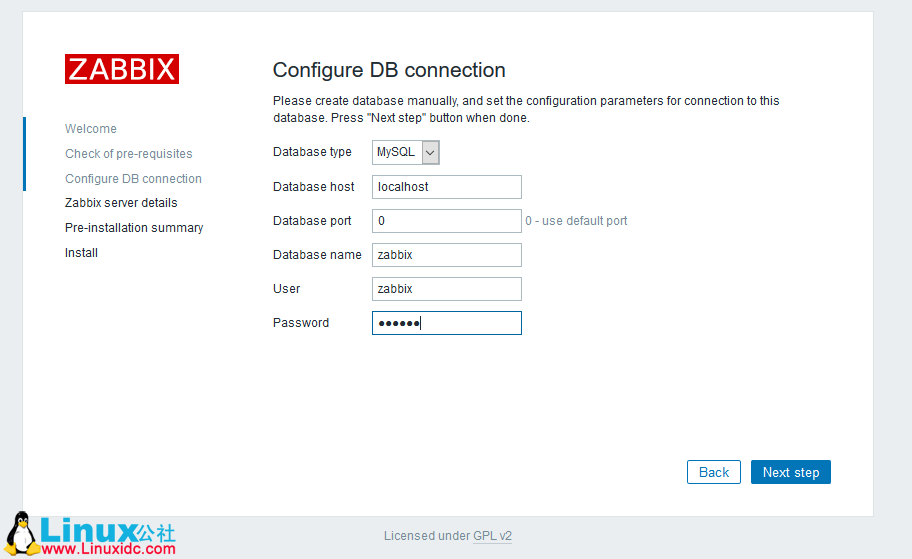Click the Configure DB connection heading
This screenshot has height=559, width=912.
[x=389, y=70]
